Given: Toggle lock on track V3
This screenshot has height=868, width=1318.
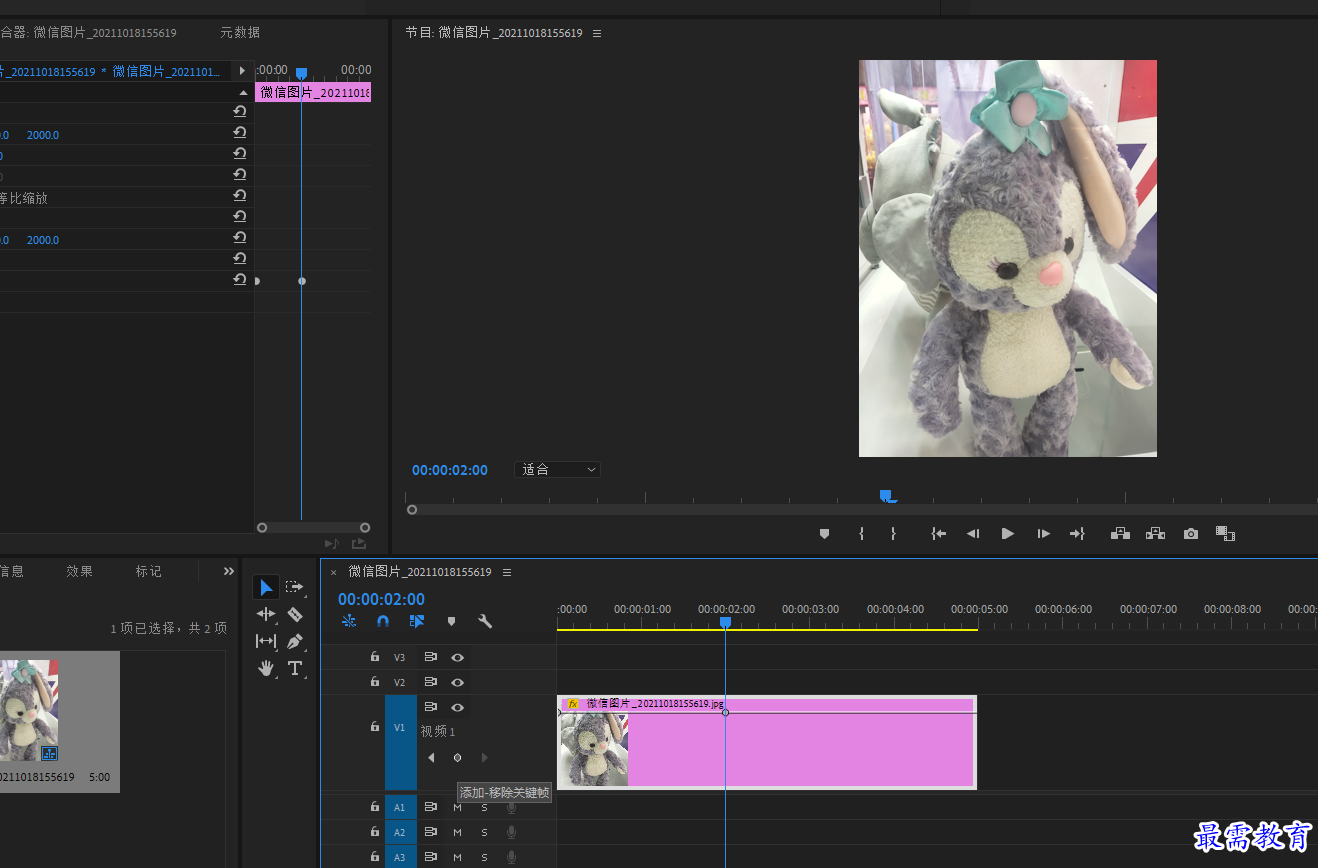Looking at the screenshot, I should coord(374,657).
